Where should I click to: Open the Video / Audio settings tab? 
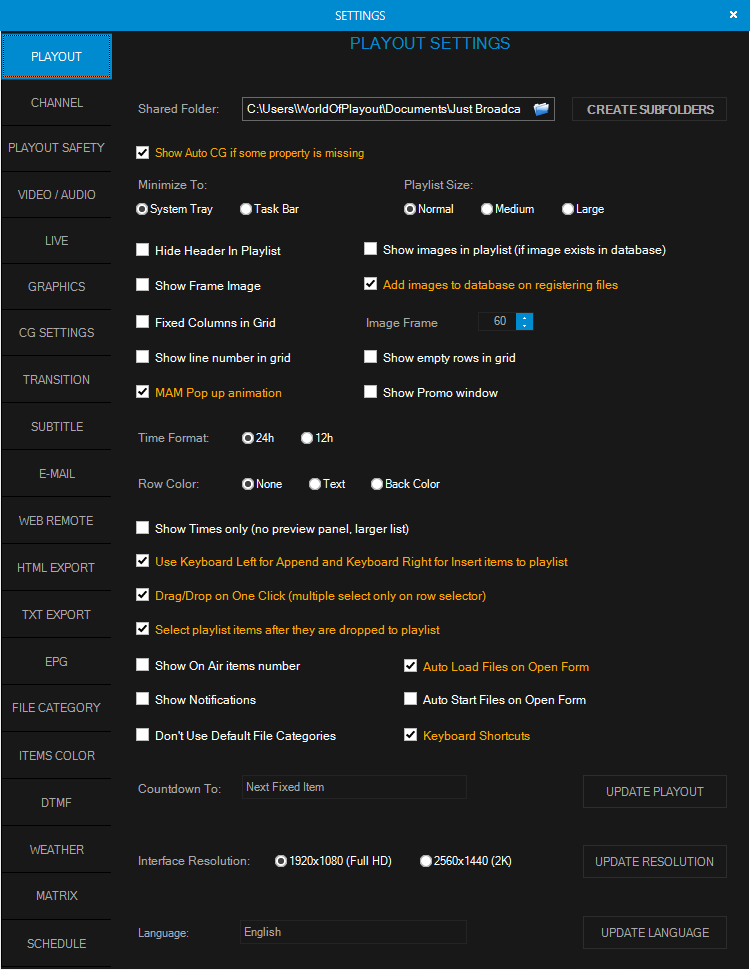pyautogui.click(x=56, y=195)
